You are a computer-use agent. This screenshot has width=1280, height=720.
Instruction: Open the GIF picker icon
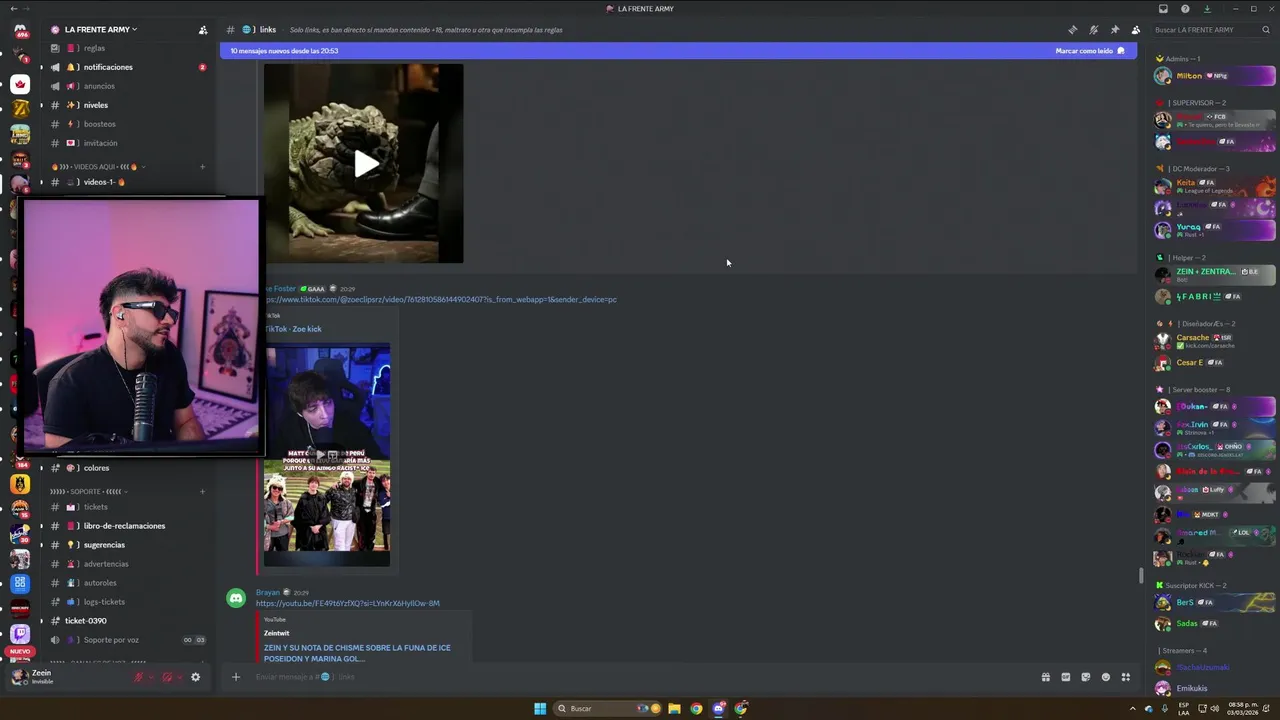coord(1066,677)
